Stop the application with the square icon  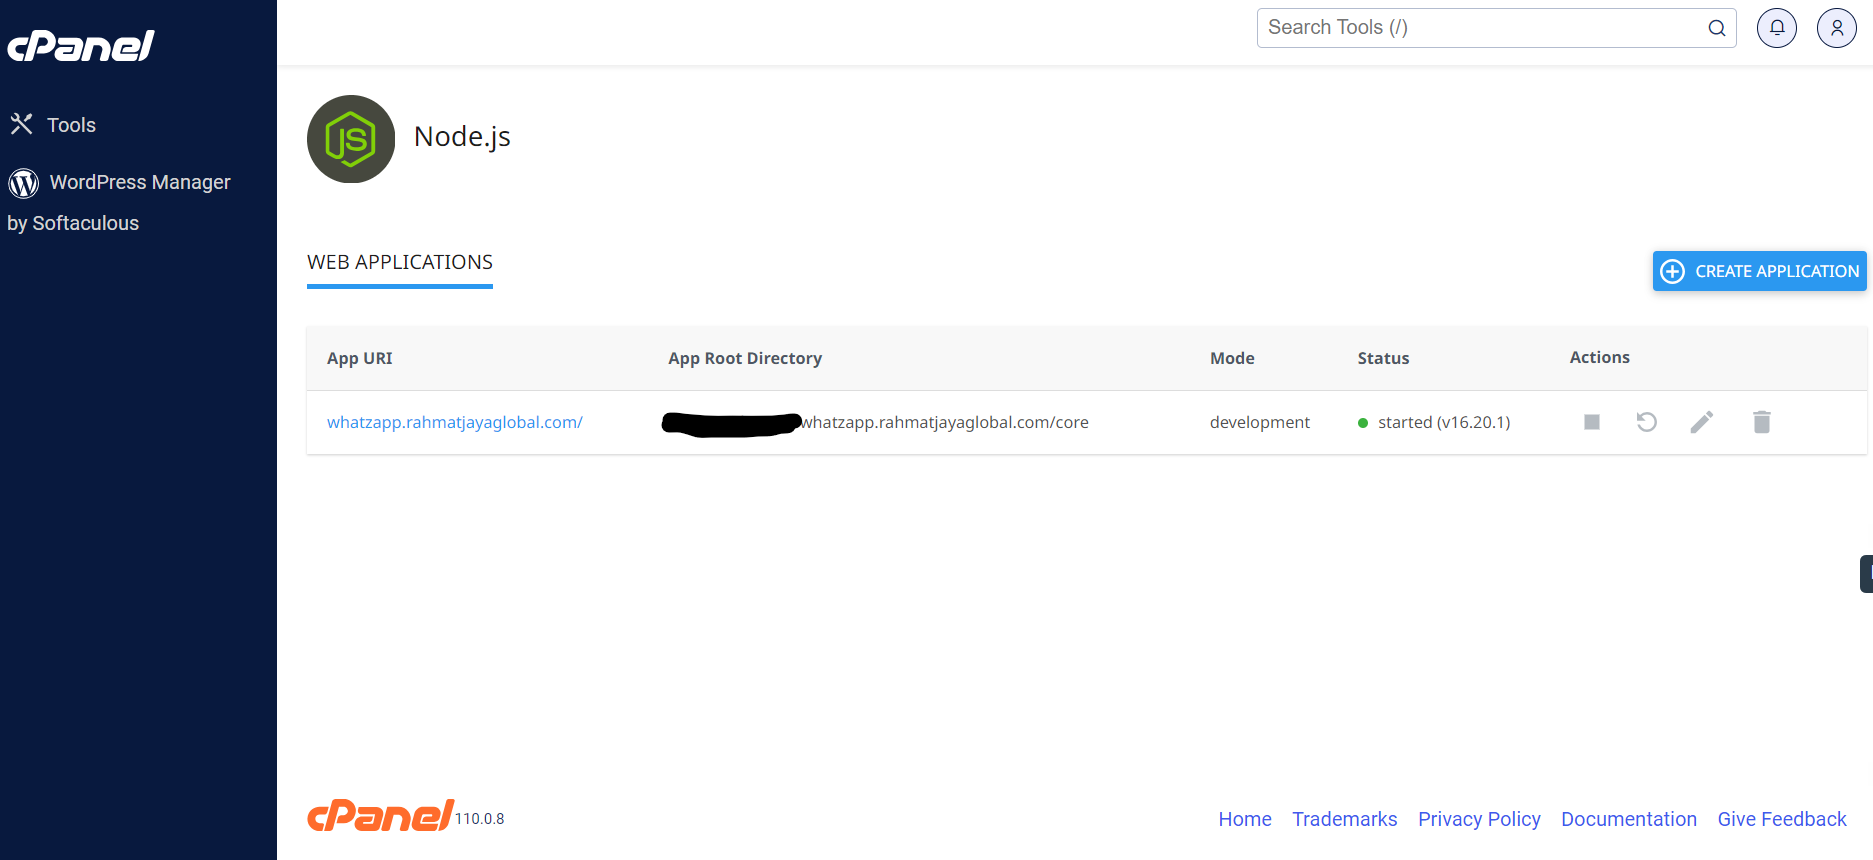coord(1592,422)
